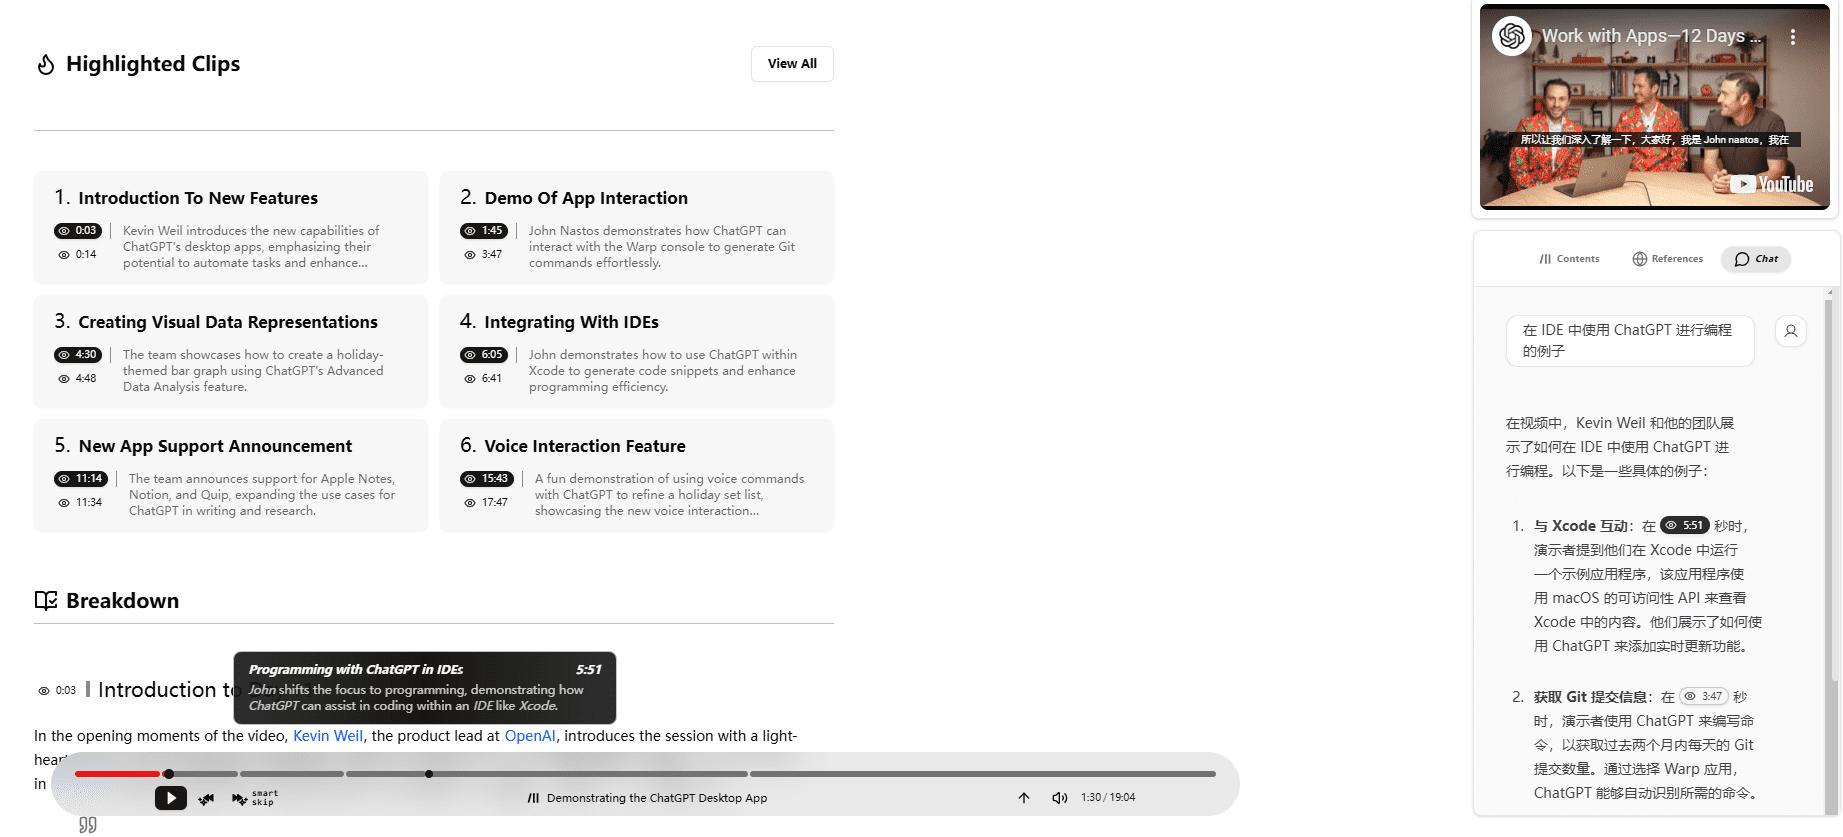This screenshot has height=837, width=1843.
Task: Play the video from the player bar
Action: 171,798
